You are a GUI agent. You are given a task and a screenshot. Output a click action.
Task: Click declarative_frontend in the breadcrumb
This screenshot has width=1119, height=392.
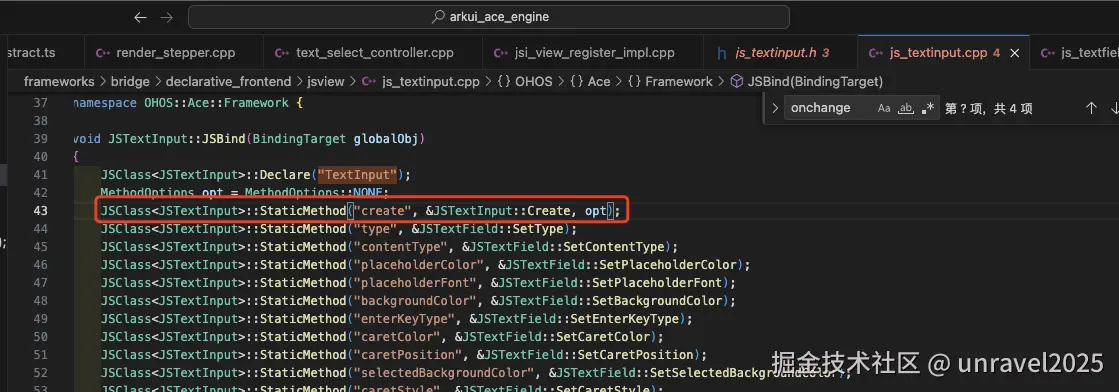coord(229,81)
